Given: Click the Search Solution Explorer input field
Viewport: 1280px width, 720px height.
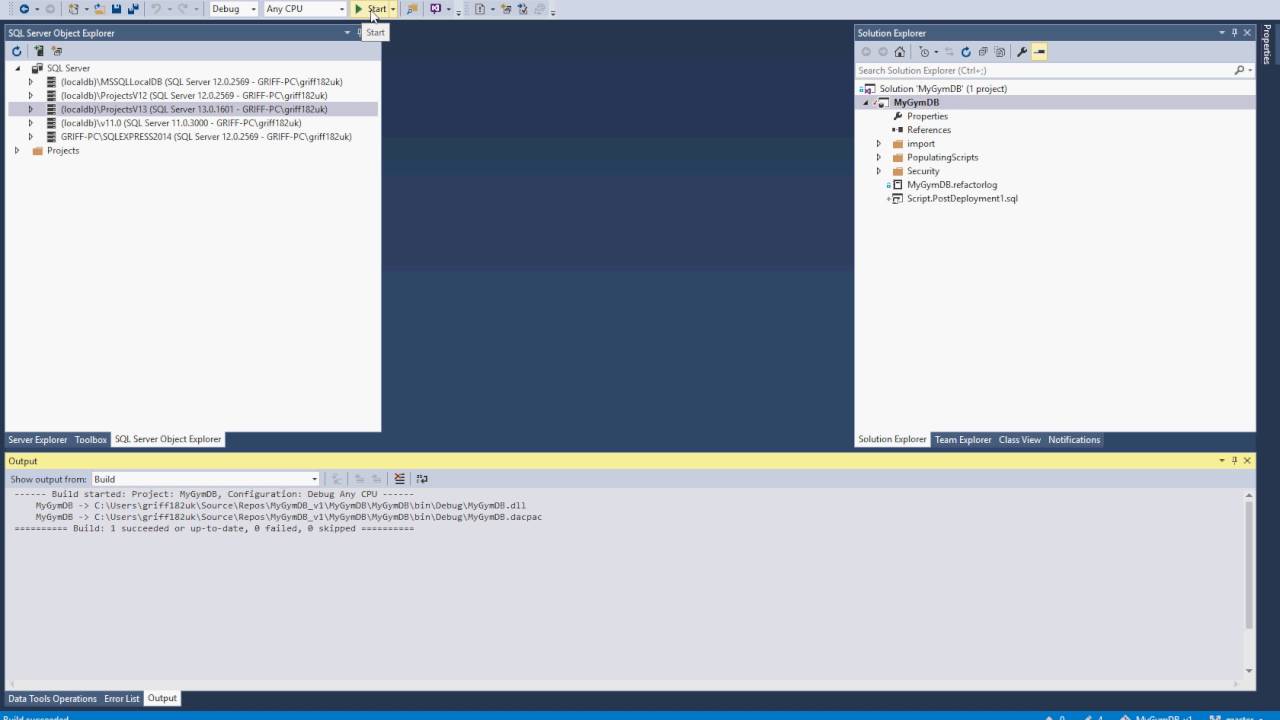Looking at the screenshot, I should click(1044, 70).
